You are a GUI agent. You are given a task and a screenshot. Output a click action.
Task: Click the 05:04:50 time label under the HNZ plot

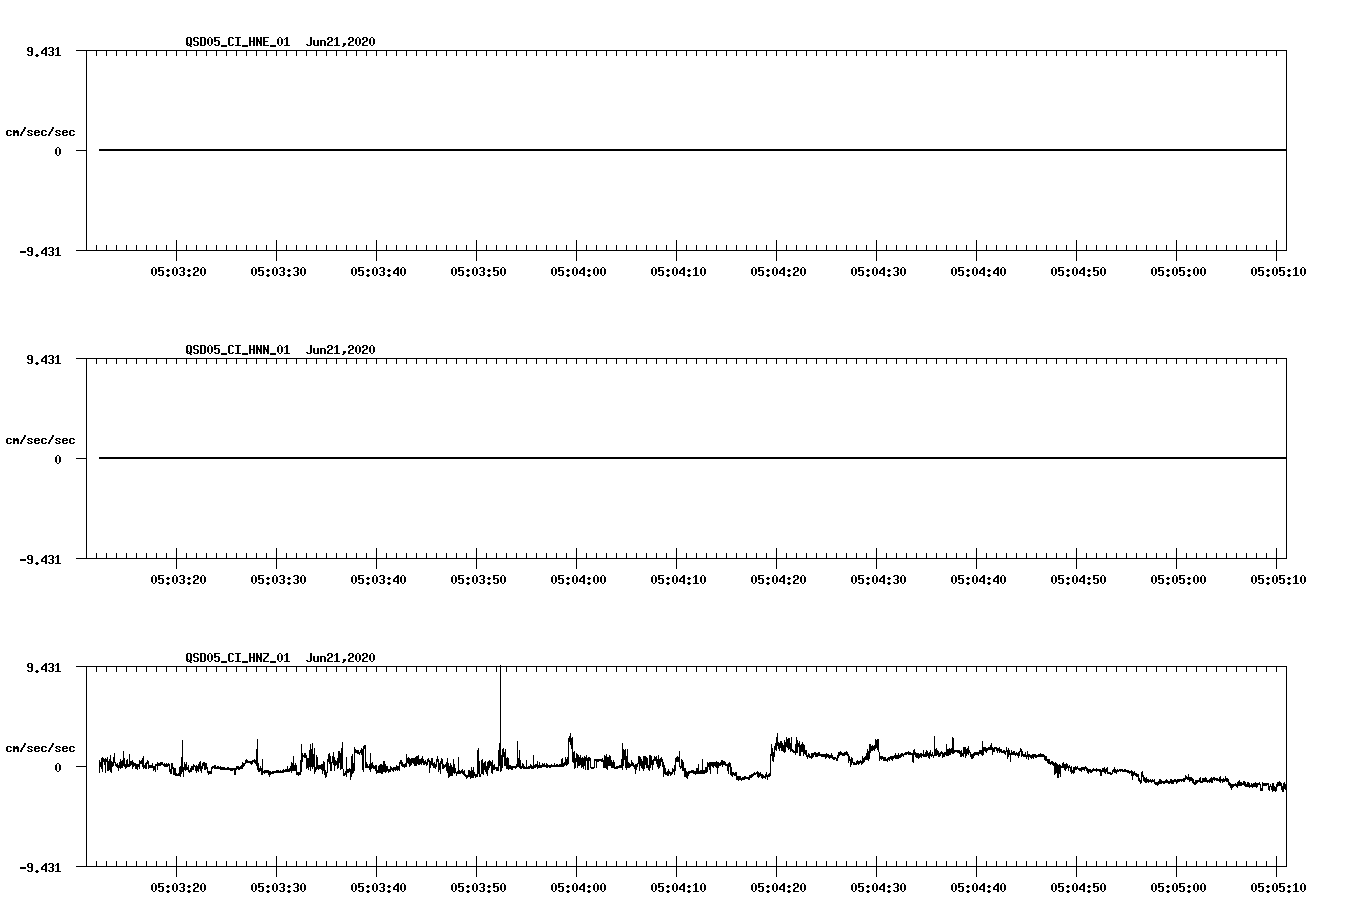point(1078,888)
